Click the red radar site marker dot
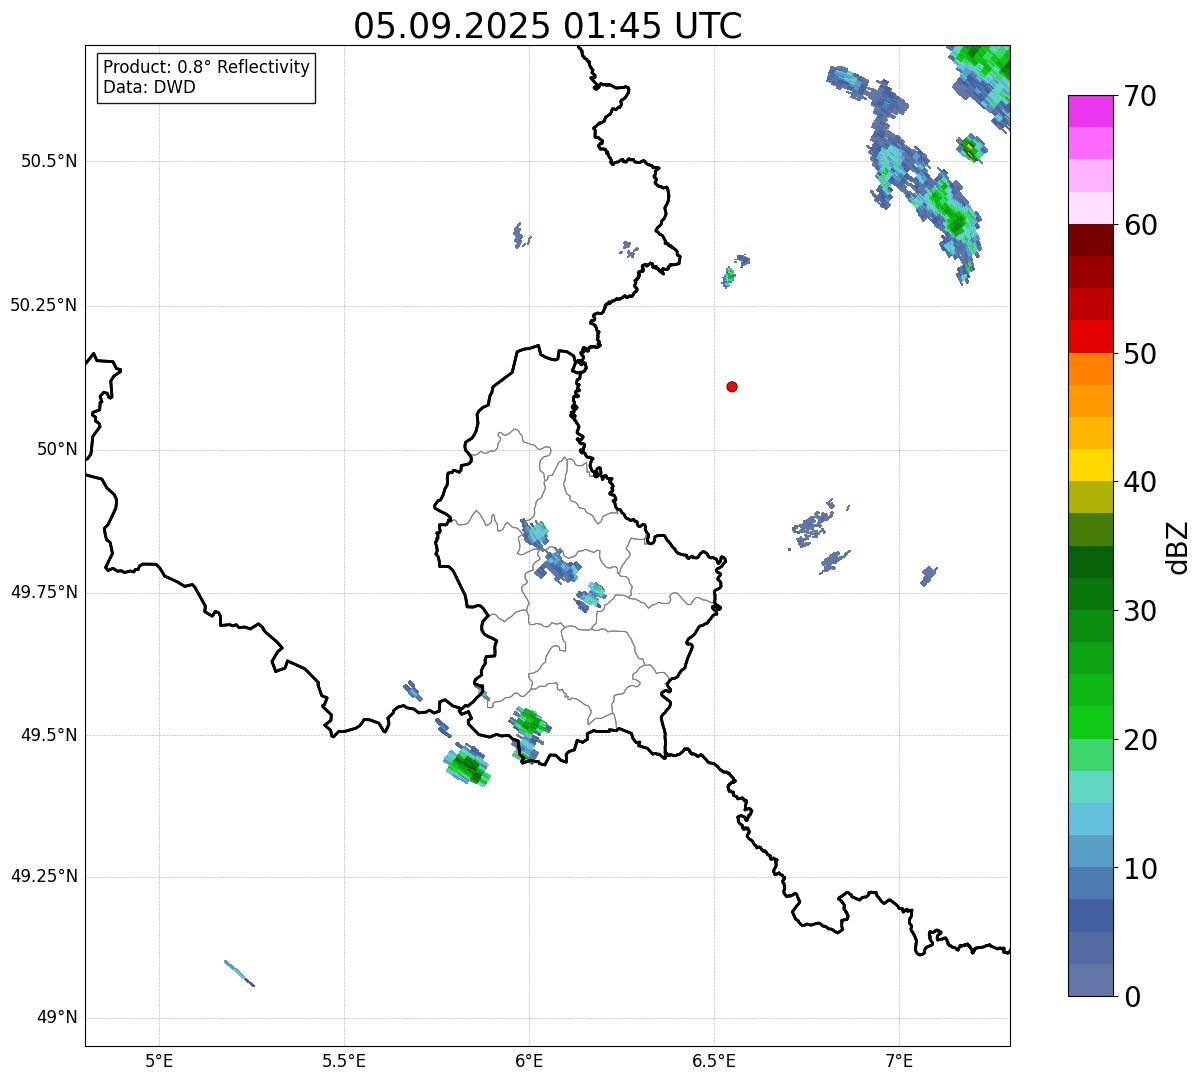This screenshot has width=1202, height=1081. pos(732,387)
